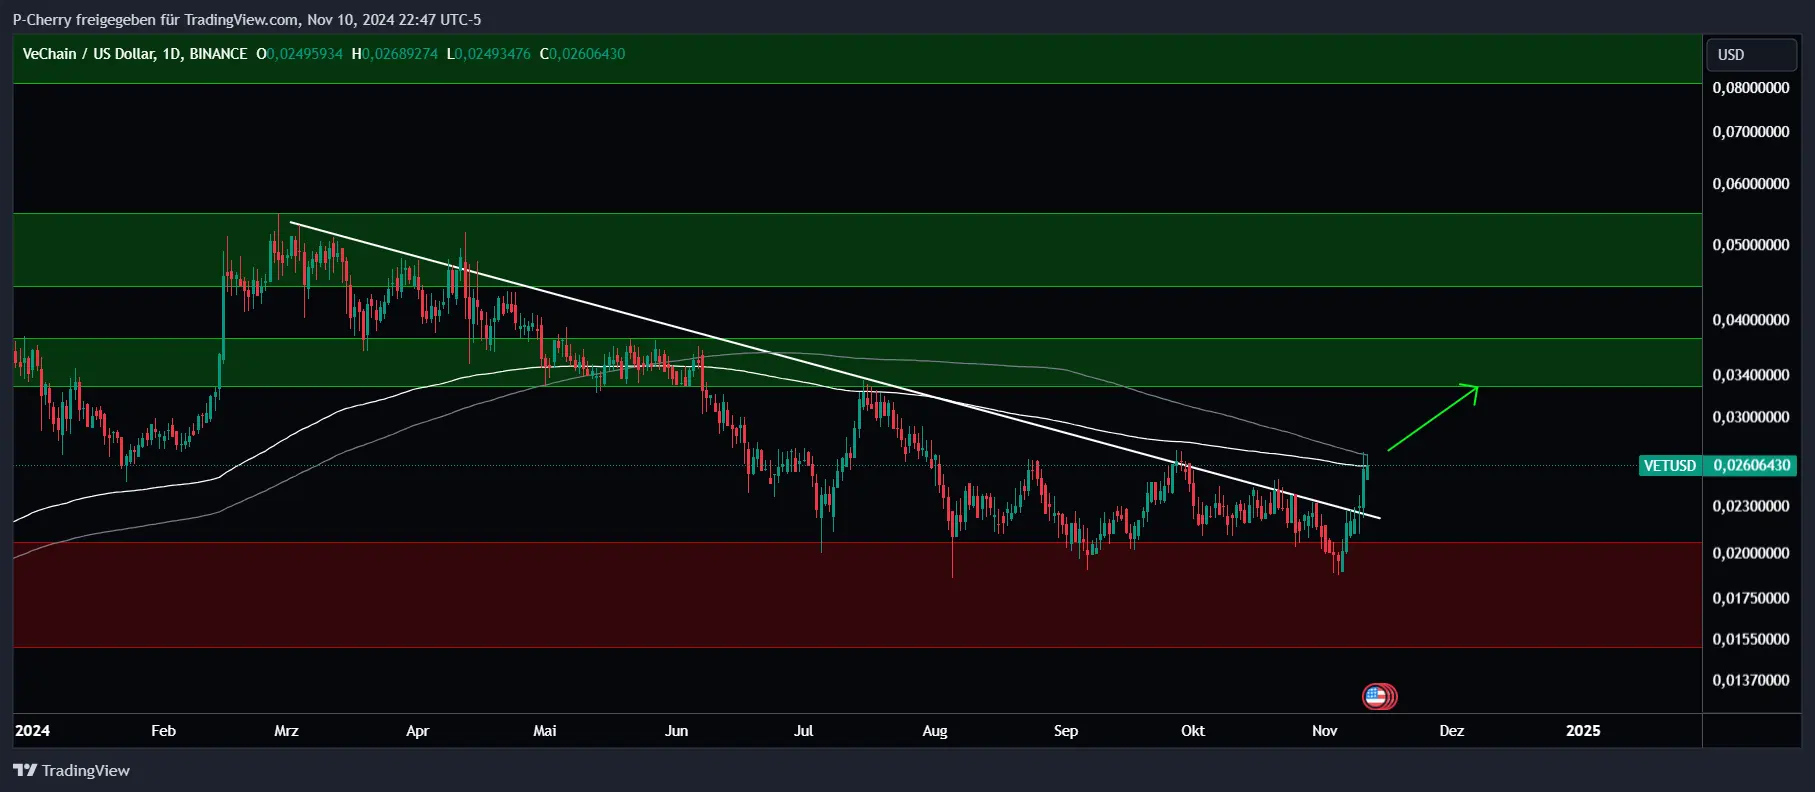Click the 0,04000000 price axis label
The height and width of the screenshot is (792, 1815).
click(1751, 320)
